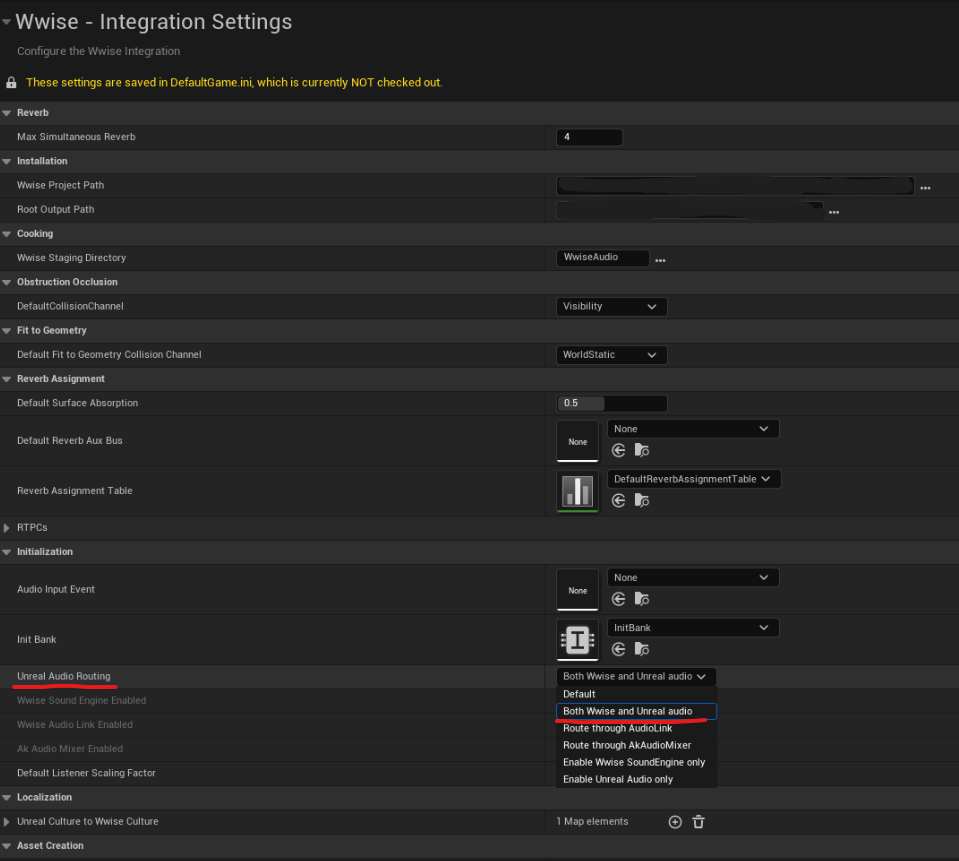This screenshot has width=959, height=861.
Task: Click the Unreal Audio Routing label
Action: click(64, 676)
